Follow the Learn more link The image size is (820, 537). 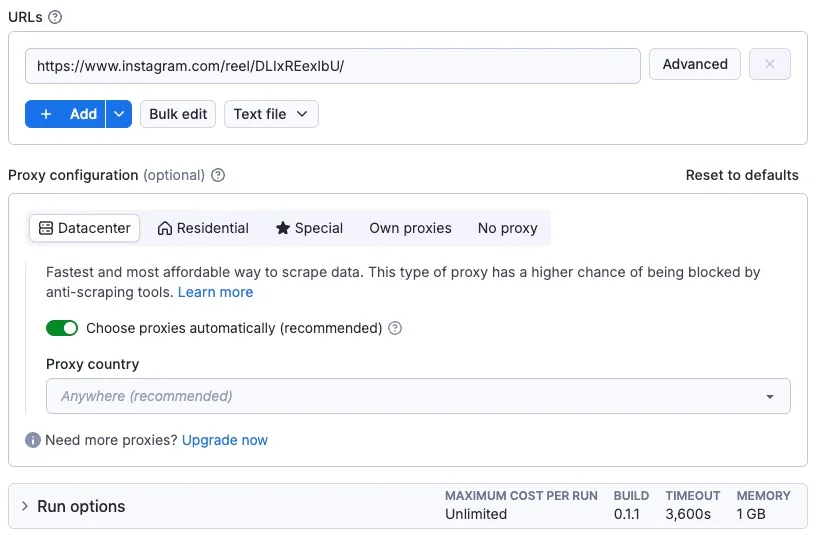tap(215, 292)
